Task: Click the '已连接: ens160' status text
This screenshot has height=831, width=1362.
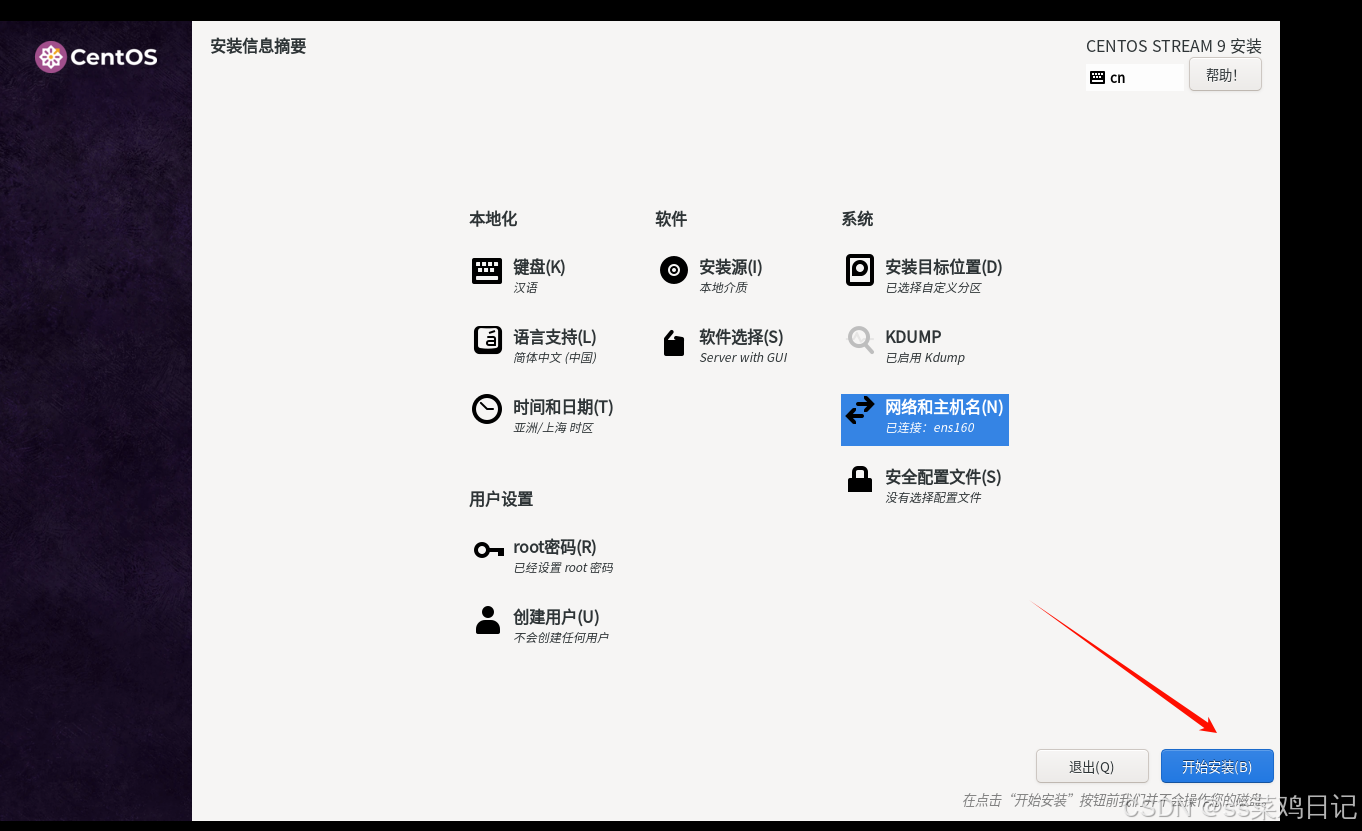Action: [930, 428]
